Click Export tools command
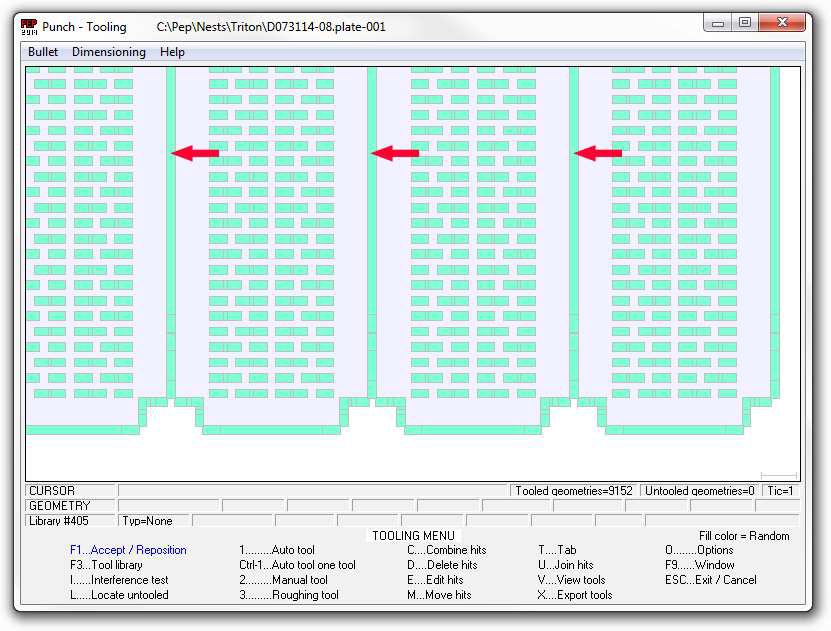 point(575,595)
